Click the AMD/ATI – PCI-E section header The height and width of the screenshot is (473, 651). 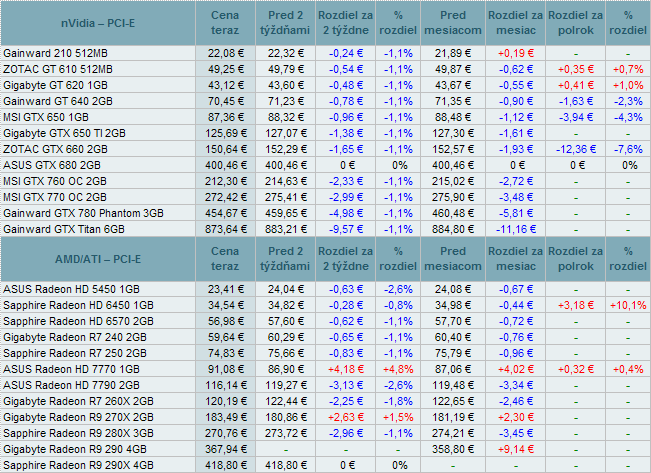98,259
